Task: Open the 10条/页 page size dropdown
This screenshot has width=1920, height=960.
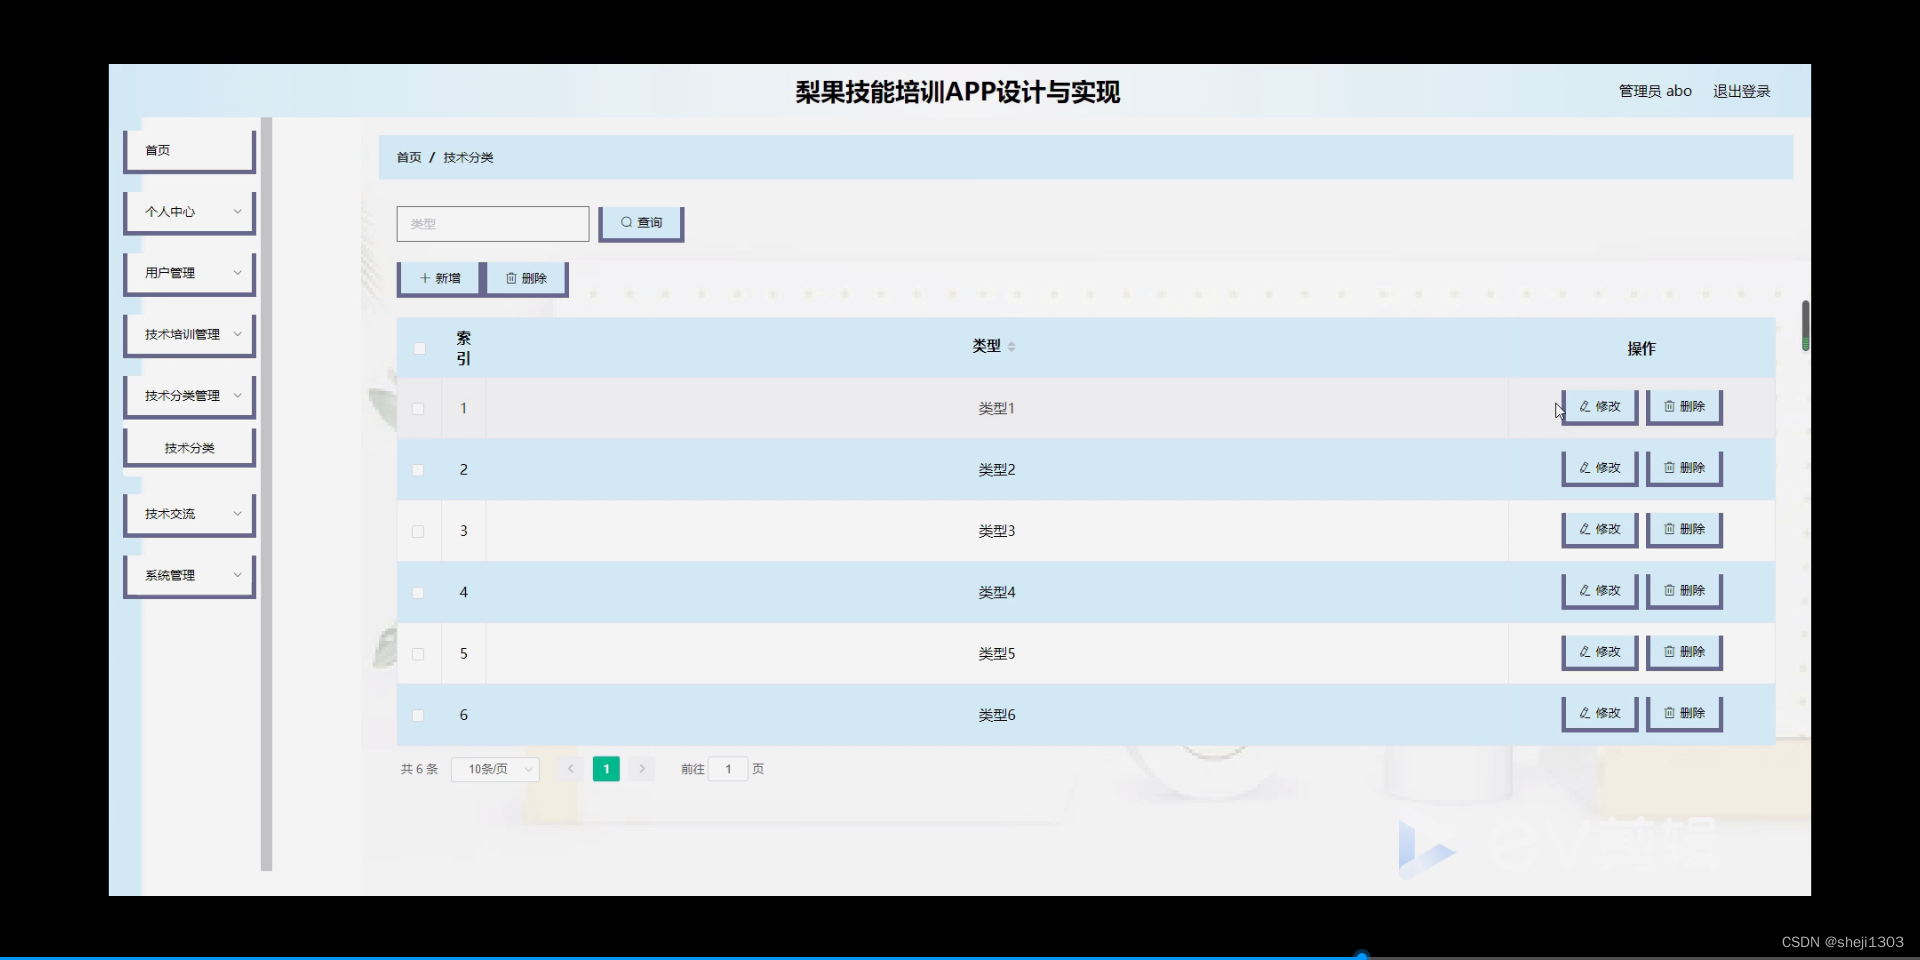Action: coord(494,769)
